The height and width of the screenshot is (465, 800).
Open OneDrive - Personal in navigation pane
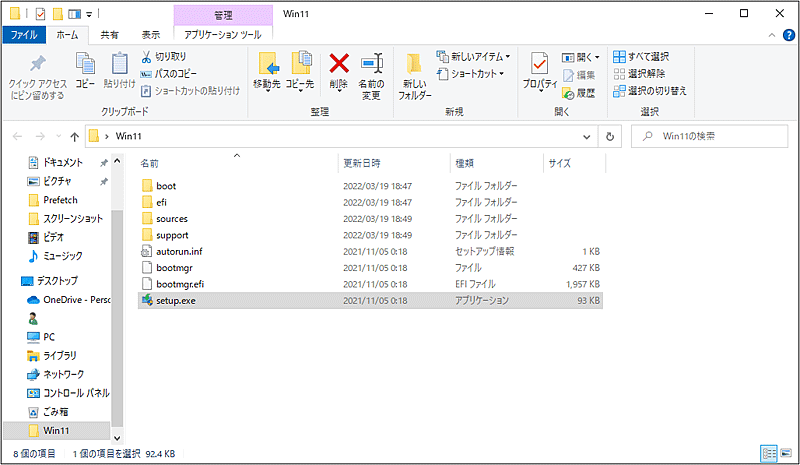(69, 300)
